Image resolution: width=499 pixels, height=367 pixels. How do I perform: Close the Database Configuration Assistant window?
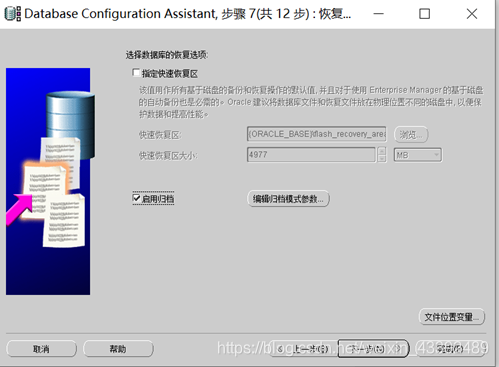click(472, 14)
